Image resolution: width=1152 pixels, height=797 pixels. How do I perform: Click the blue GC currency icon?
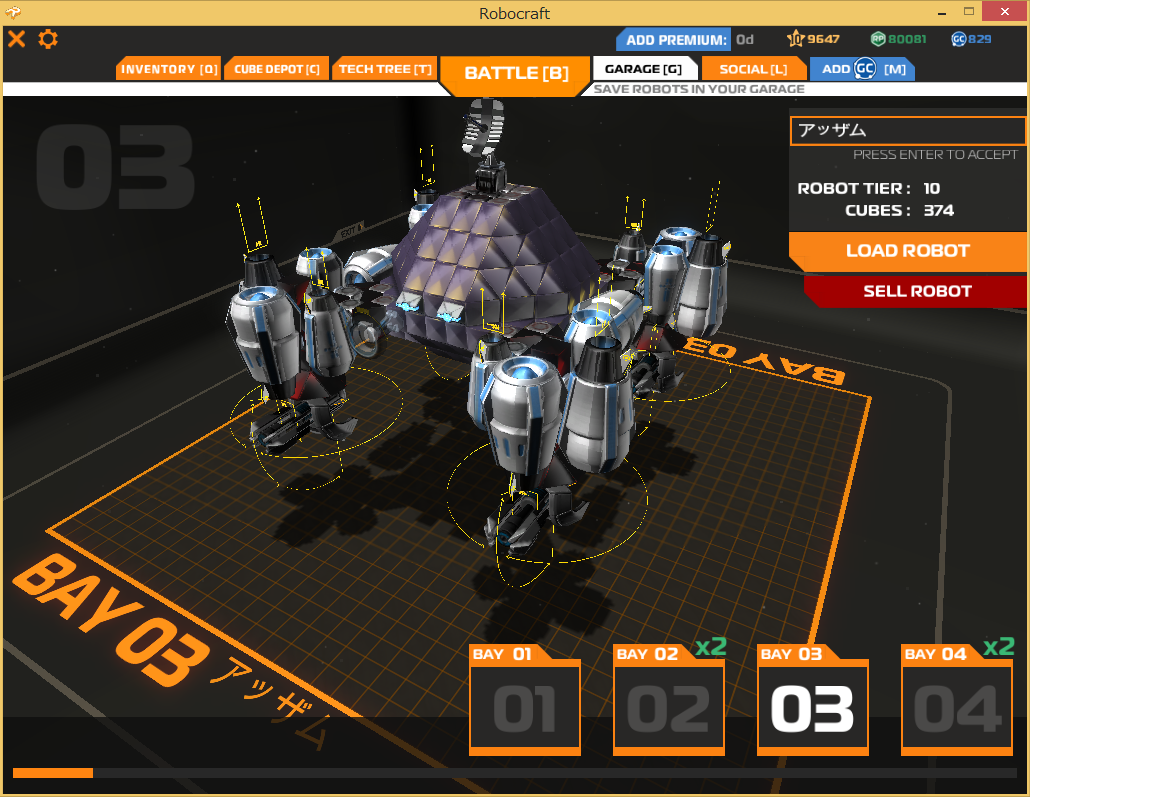(x=958, y=39)
